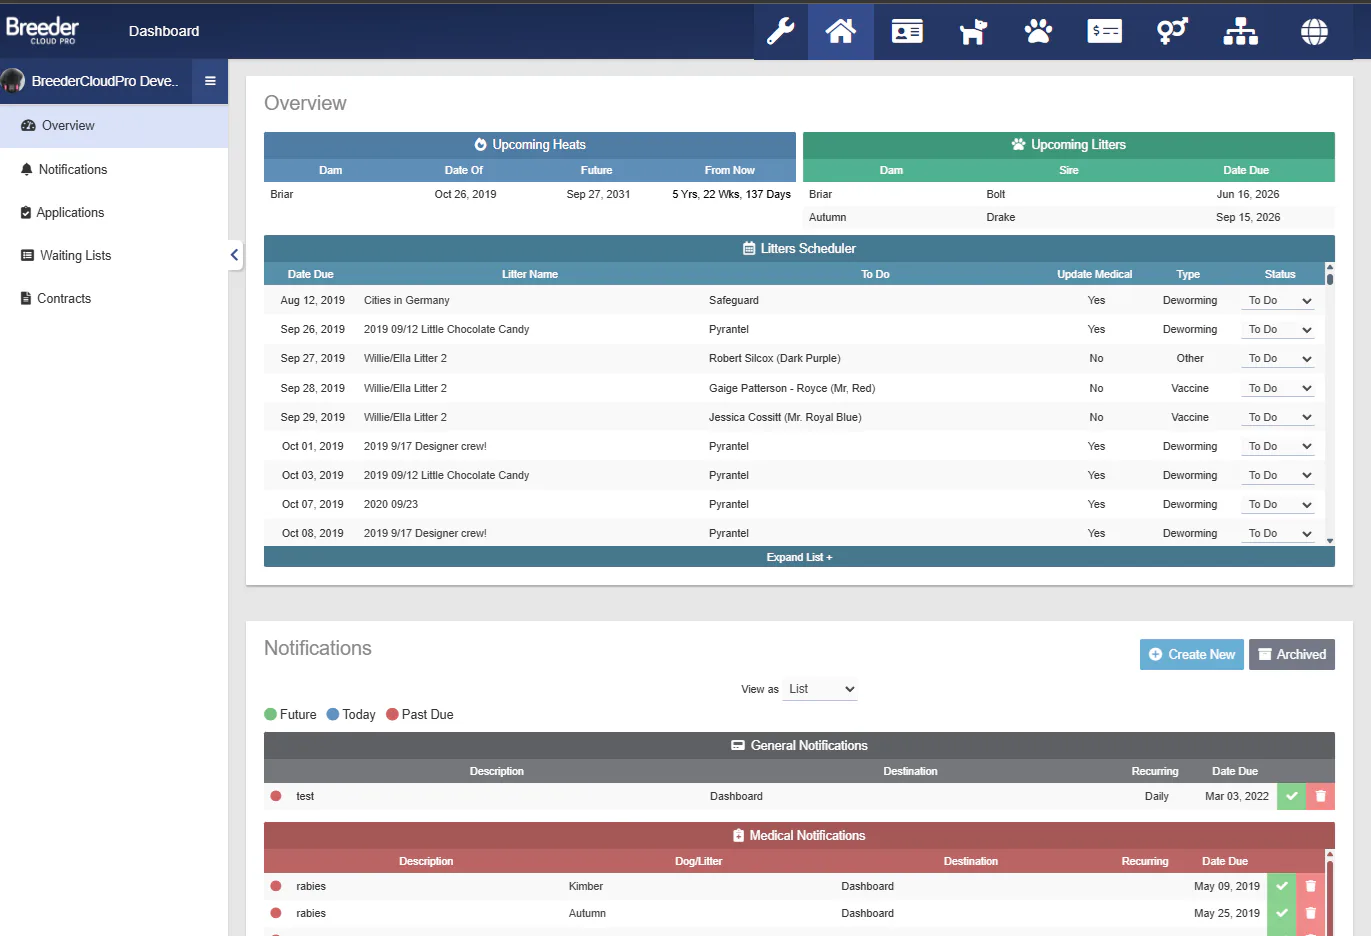Delete the test general notification

(1320, 796)
